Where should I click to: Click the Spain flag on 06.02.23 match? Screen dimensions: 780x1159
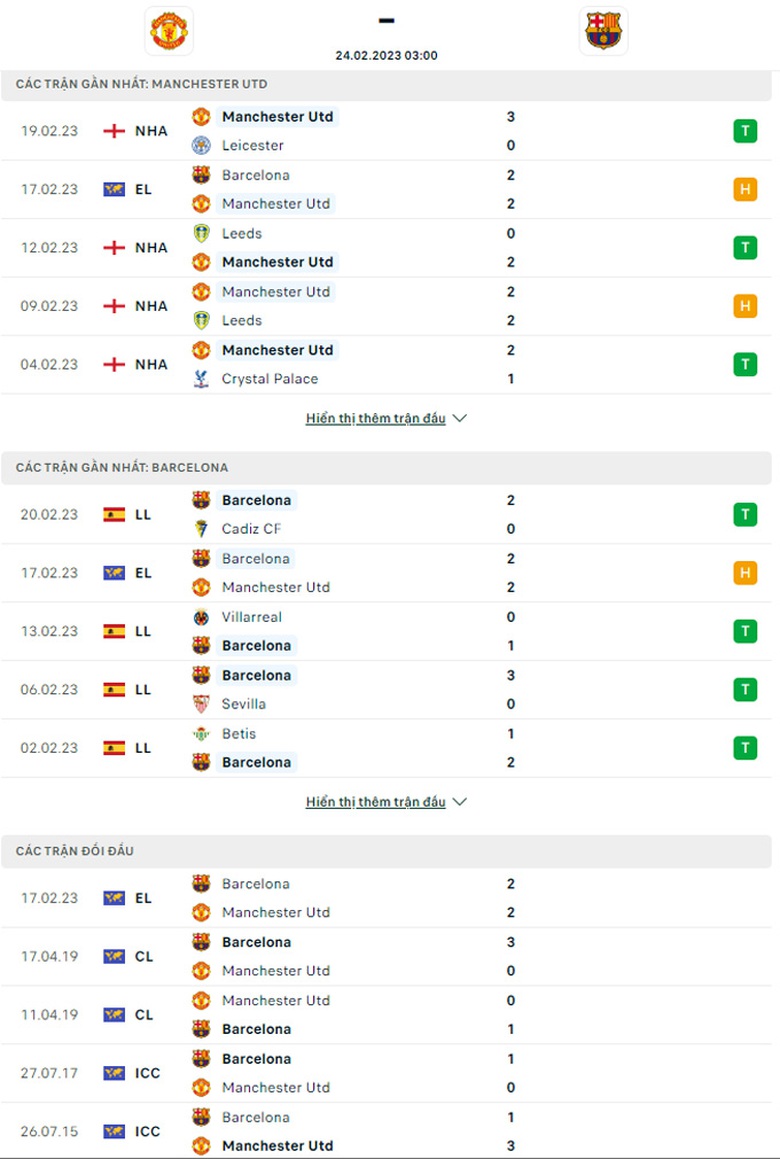[114, 690]
